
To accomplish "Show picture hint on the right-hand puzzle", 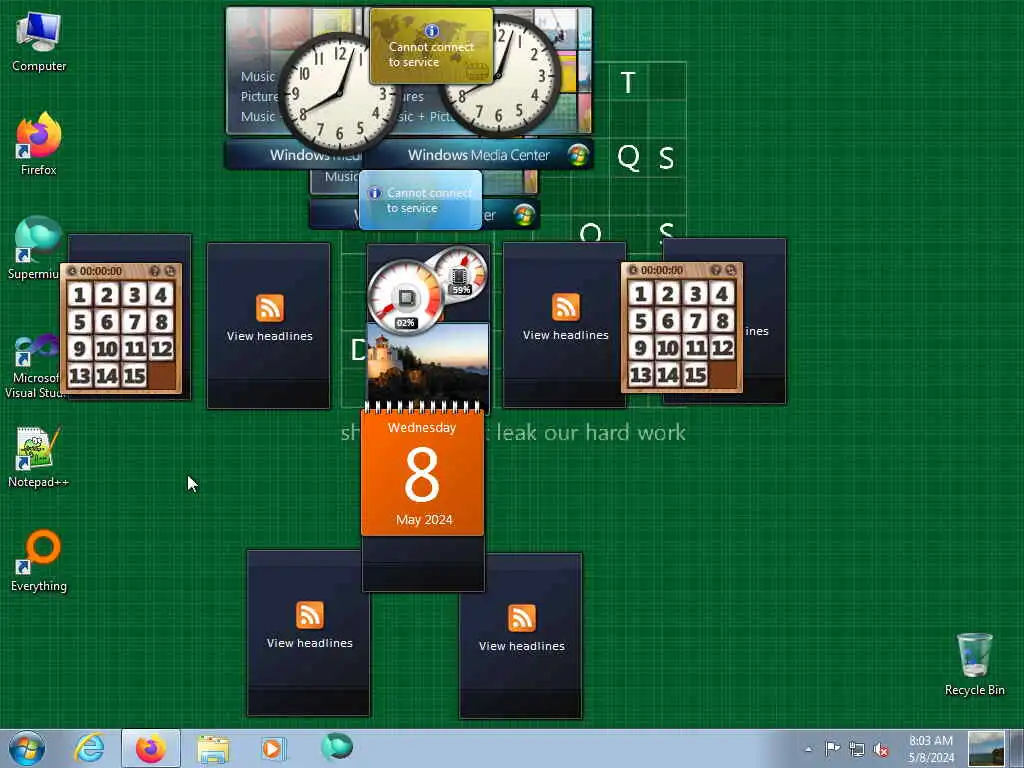I will pyautogui.click(x=716, y=270).
